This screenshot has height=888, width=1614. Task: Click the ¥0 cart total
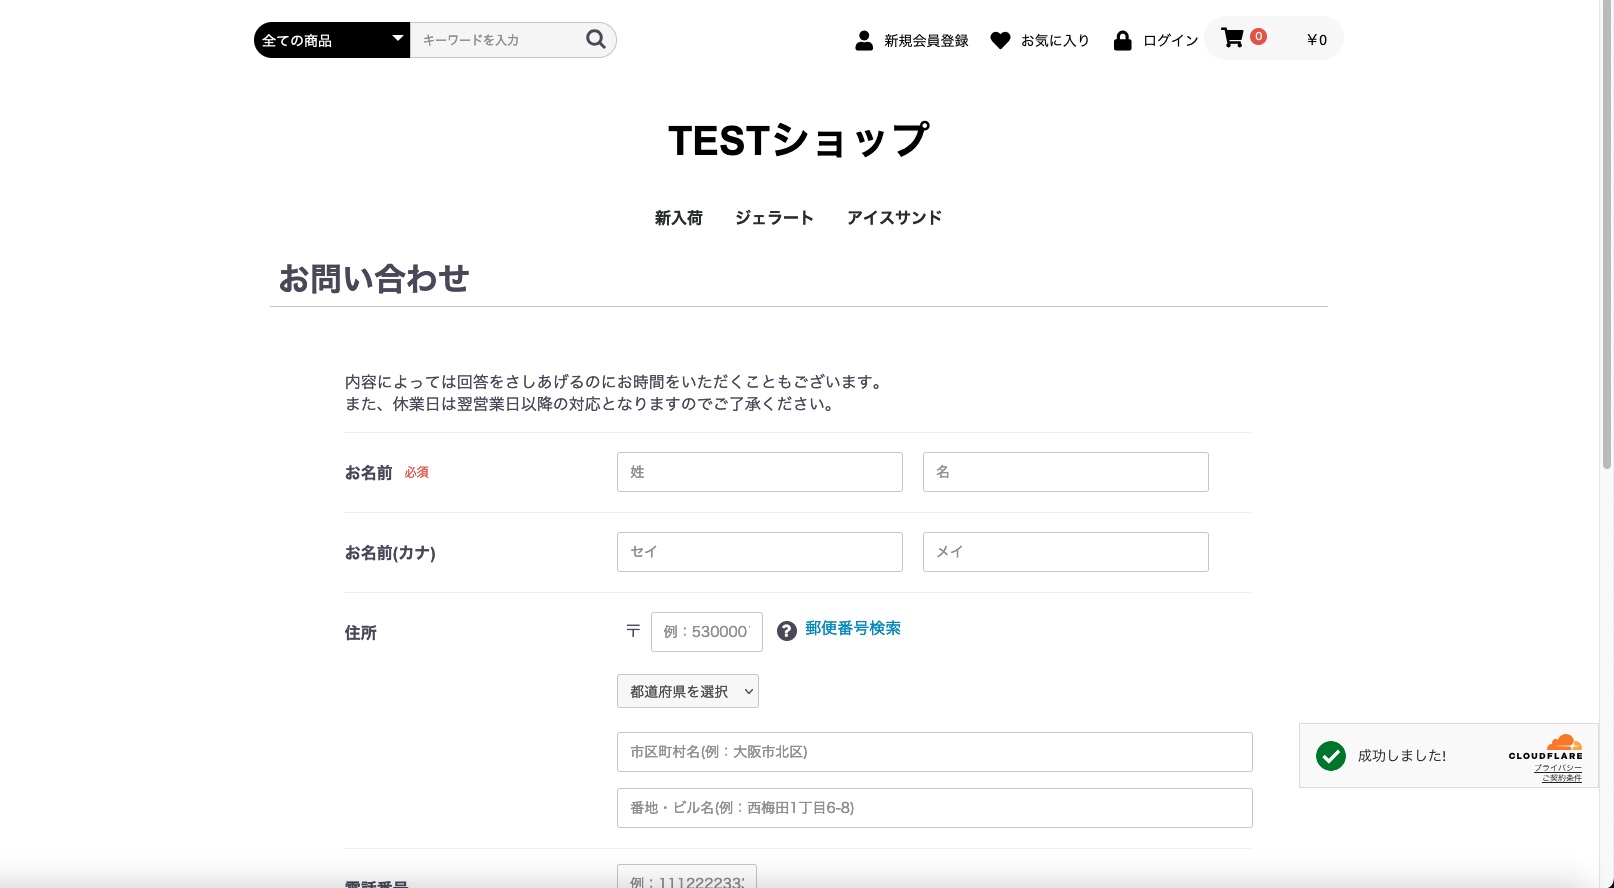pyautogui.click(x=1317, y=40)
